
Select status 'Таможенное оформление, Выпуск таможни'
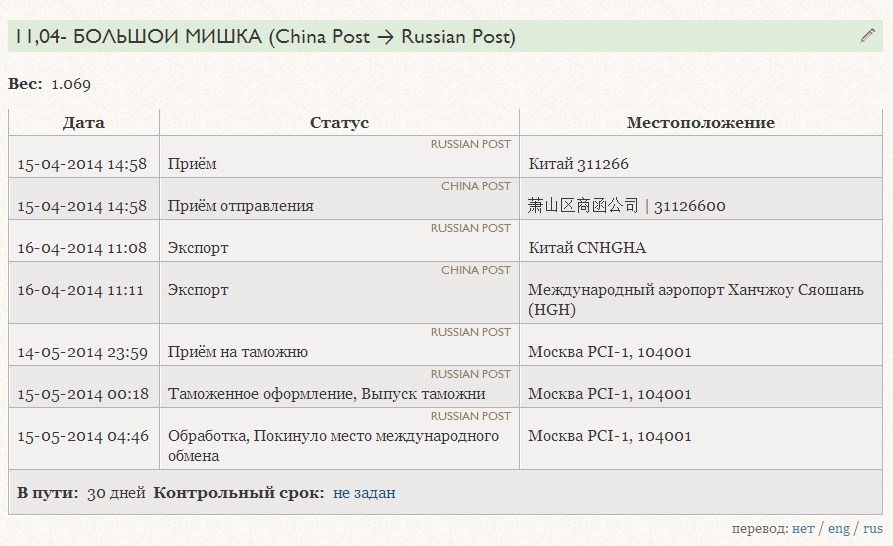(326, 394)
